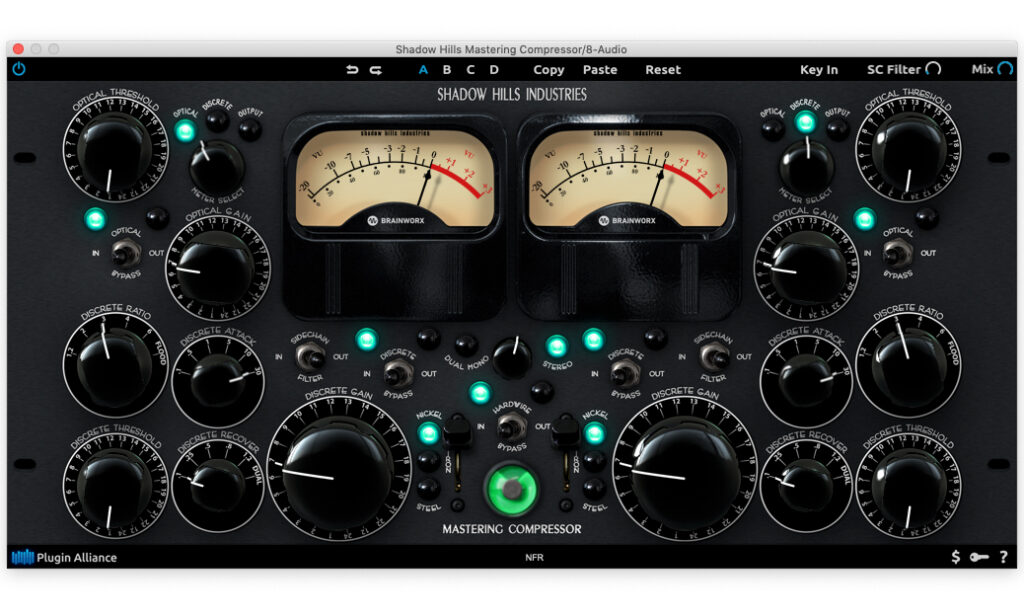Click the left VU meter

click(x=394, y=179)
